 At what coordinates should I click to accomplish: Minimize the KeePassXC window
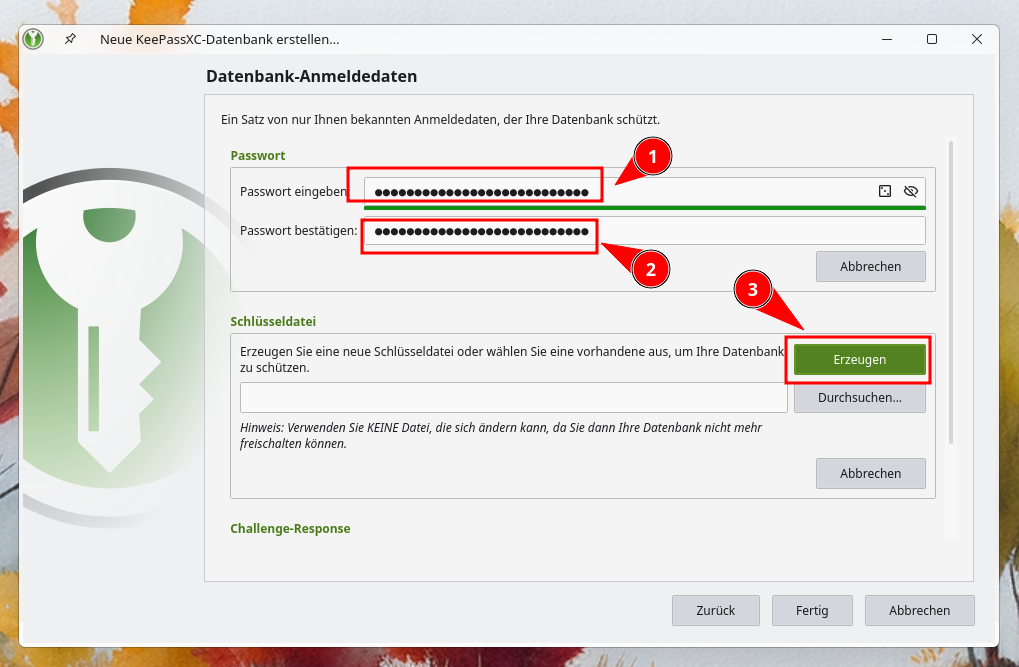tap(886, 39)
